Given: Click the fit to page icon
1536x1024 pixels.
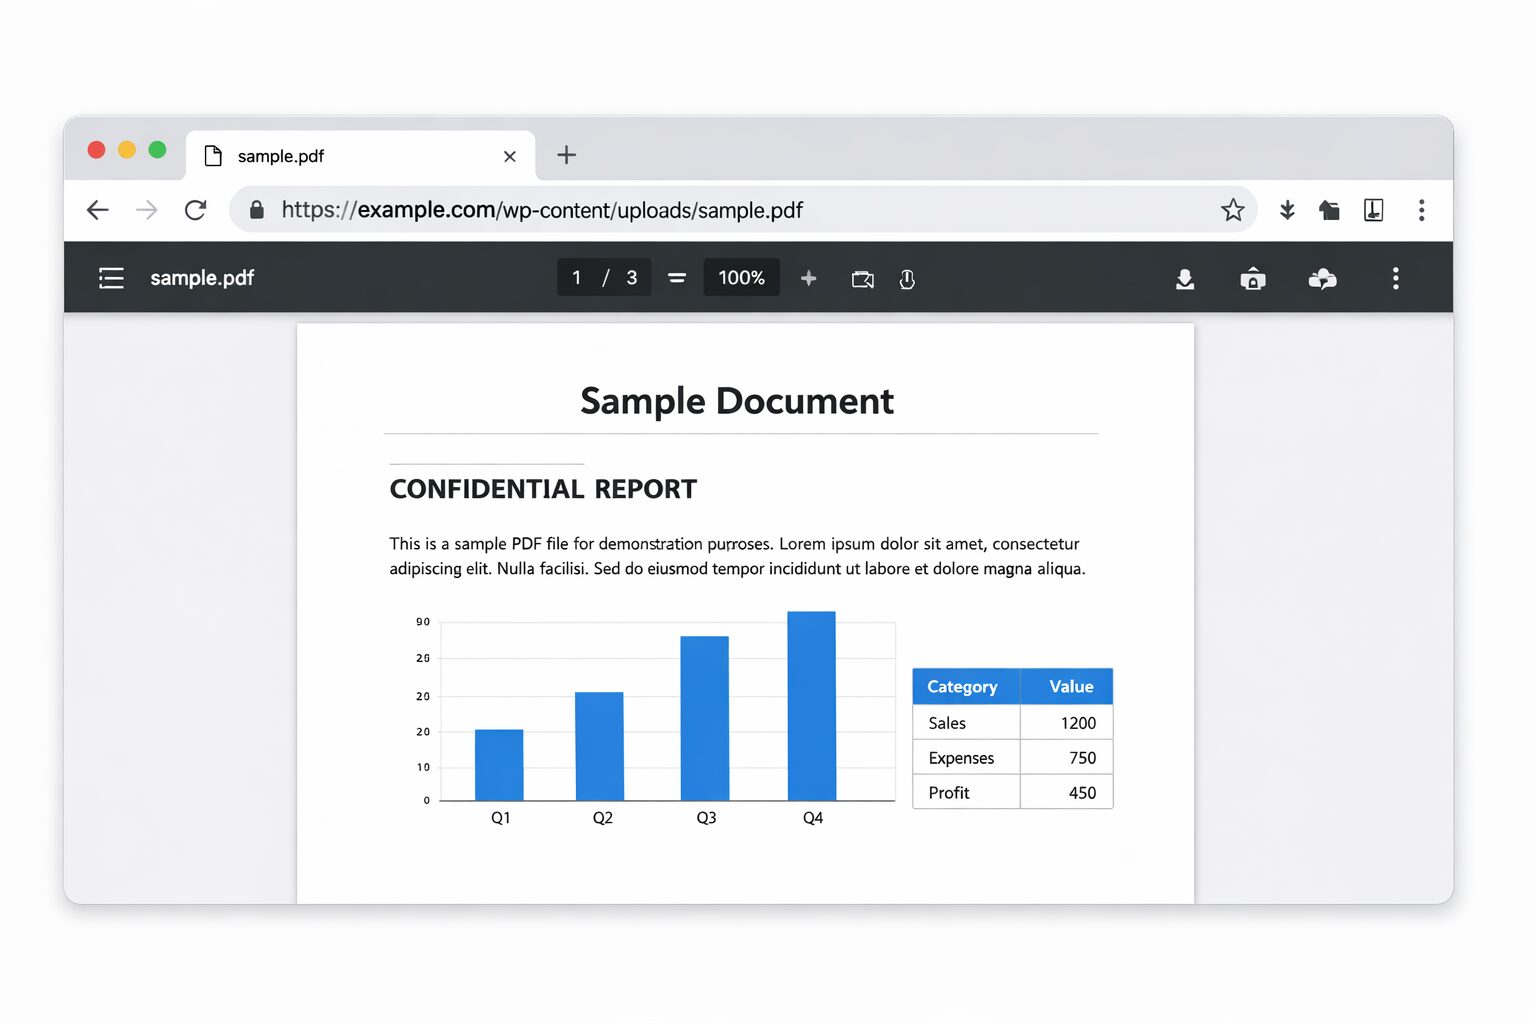Looking at the screenshot, I should click(x=862, y=279).
